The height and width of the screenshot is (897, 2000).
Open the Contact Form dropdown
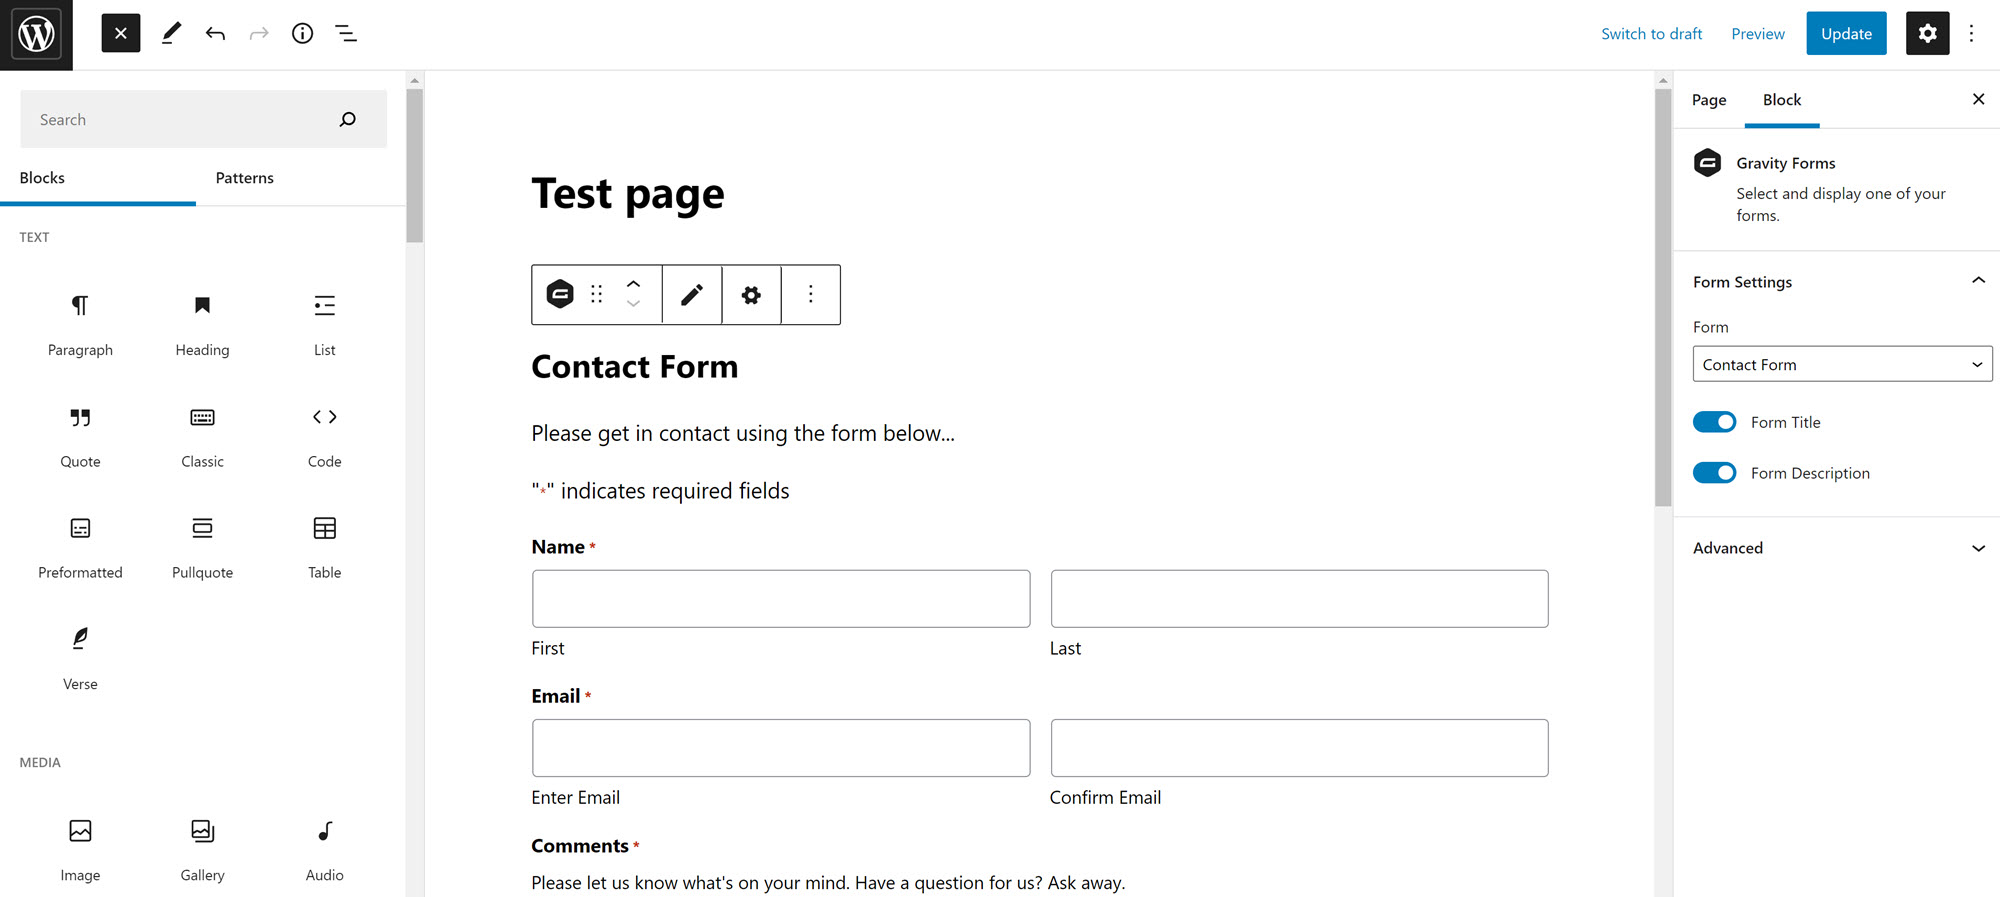(1842, 364)
